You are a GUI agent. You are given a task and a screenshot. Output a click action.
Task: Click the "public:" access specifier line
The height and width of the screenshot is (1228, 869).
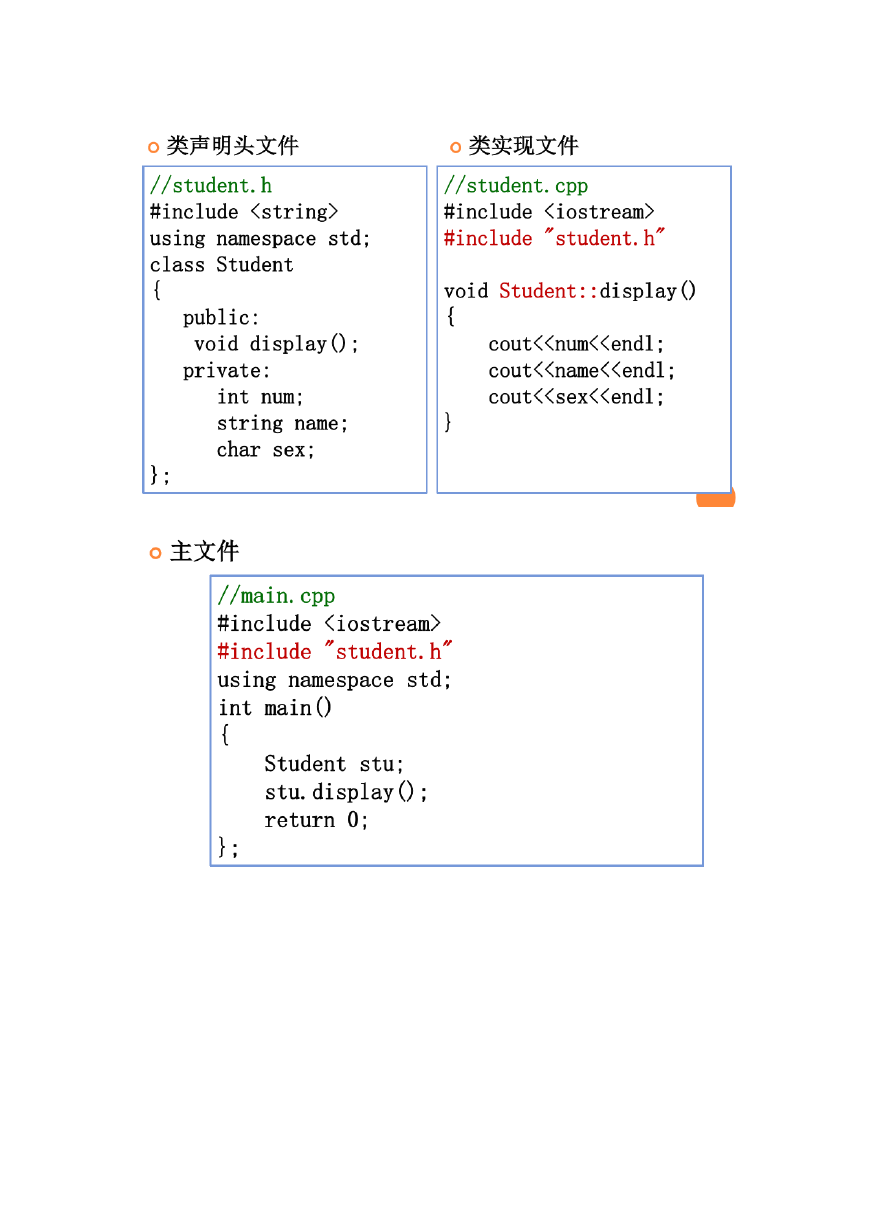[222, 318]
